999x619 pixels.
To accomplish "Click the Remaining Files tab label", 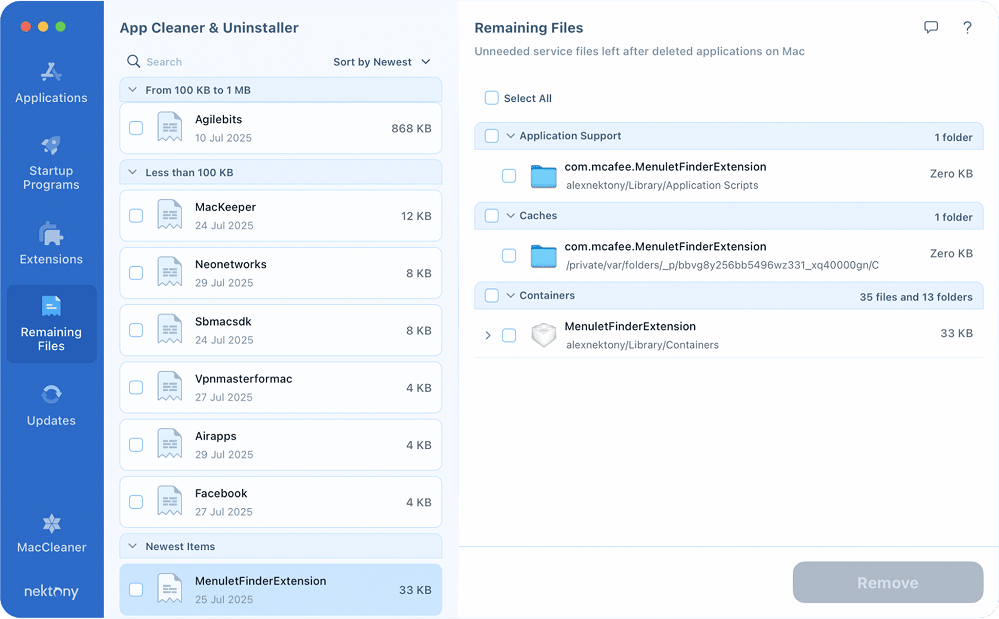I will tap(51, 339).
